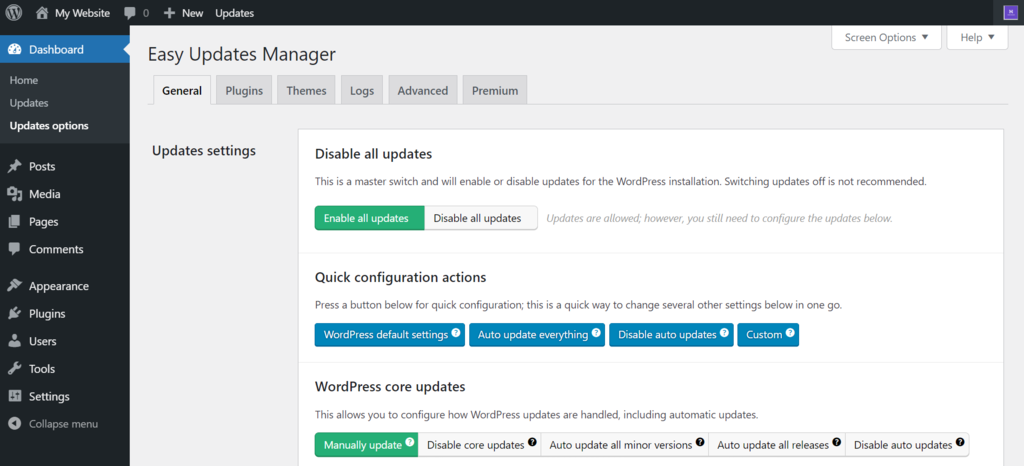The width and height of the screenshot is (1024, 466).
Task: Click help icon on Manually update
Action: [x=409, y=443]
